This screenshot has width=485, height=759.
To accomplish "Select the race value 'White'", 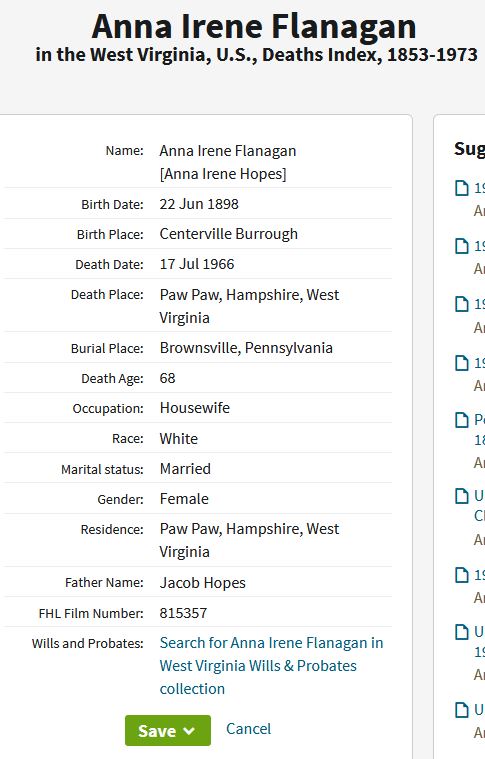I will tap(179, 439).
